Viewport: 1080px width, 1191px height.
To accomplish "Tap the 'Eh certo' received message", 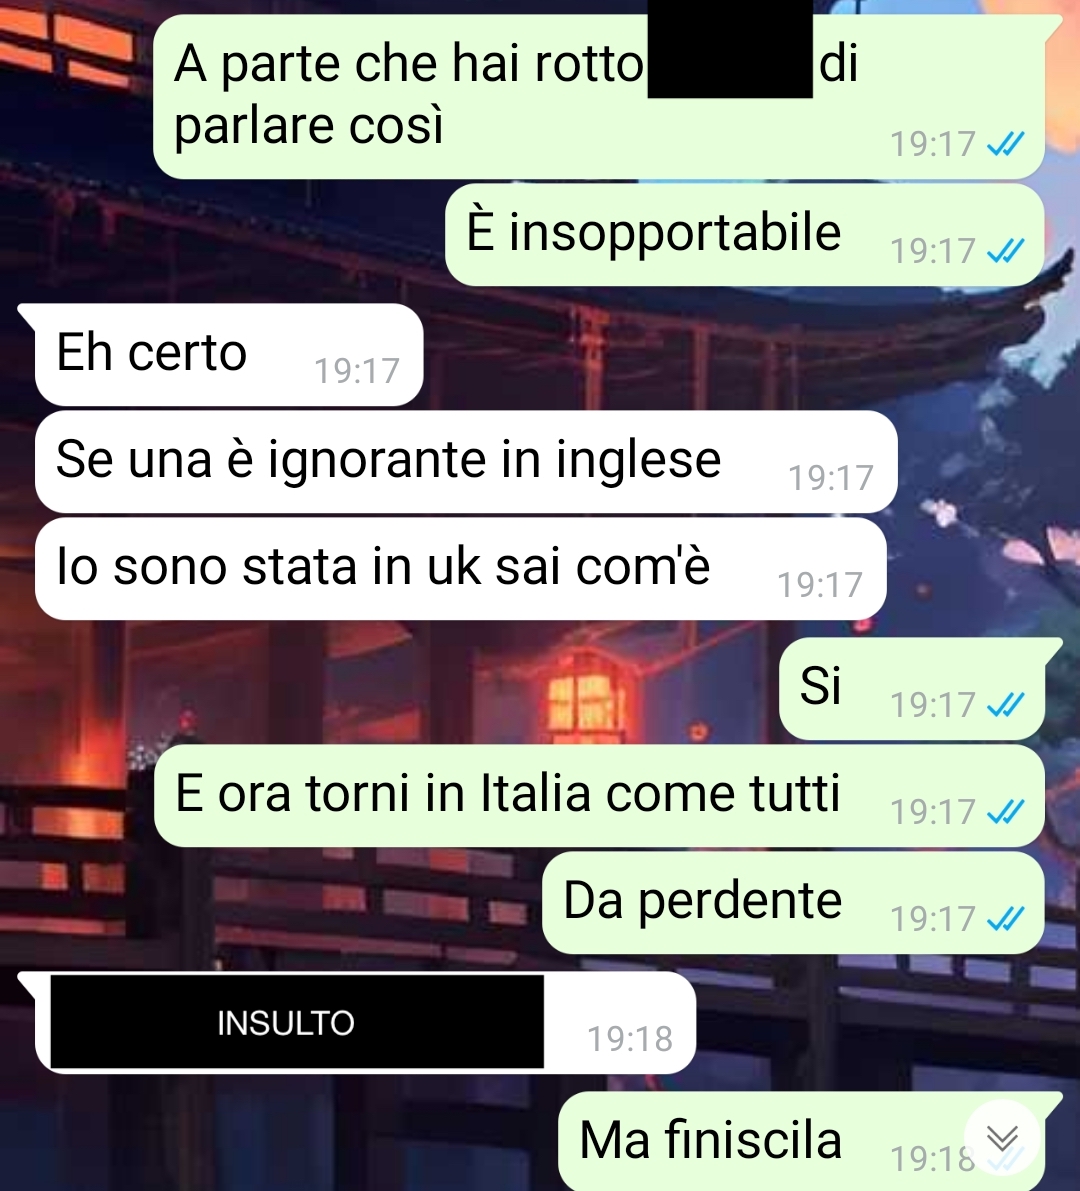I will pos(229,355).
